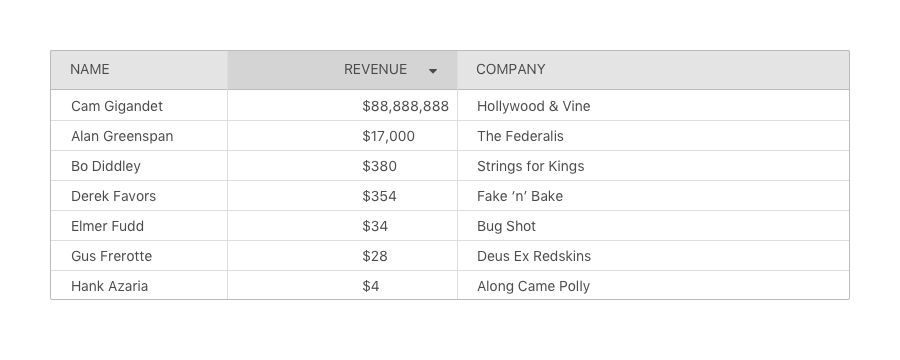Select the Cam Gigandet name cell
The image size is (900, 360).
click(139, 106)
